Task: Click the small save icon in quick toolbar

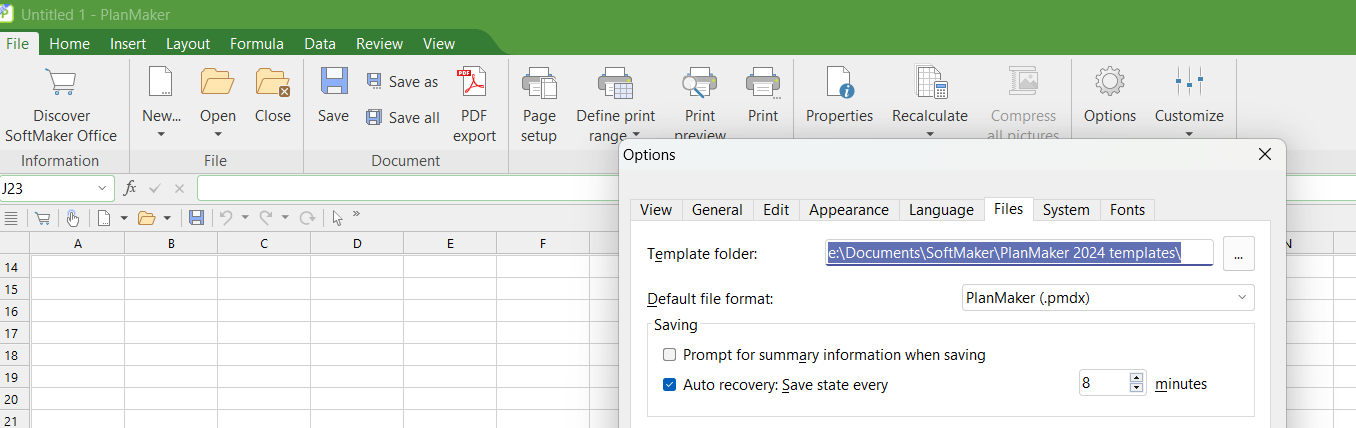Action: [196, 218]
